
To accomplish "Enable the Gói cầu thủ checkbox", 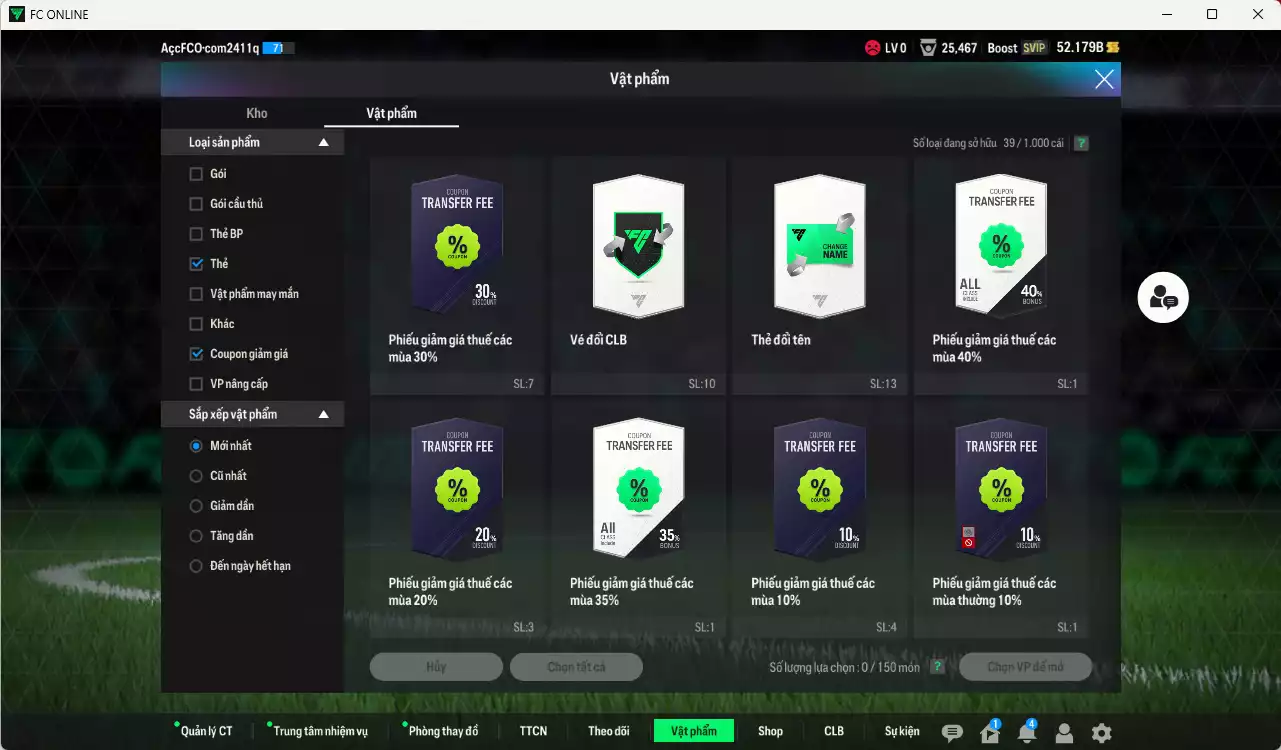I will [196, 204].
